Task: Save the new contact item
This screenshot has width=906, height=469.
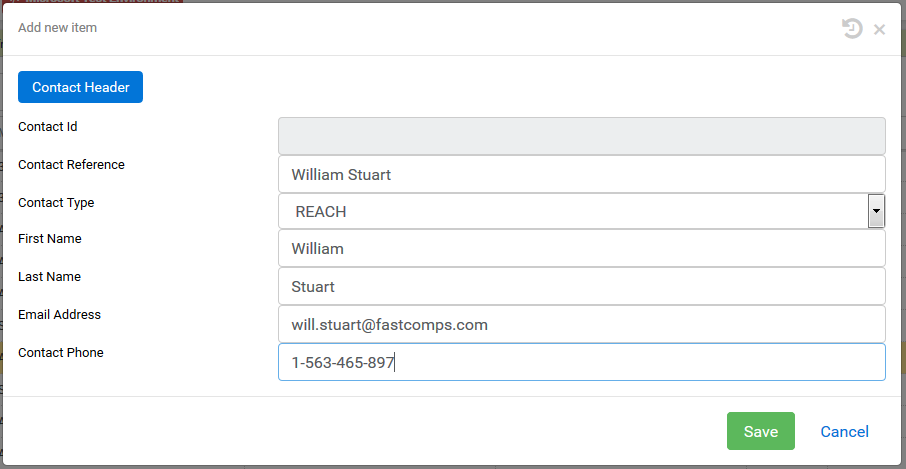Action: pyautogui.click(x=760, y=431)
